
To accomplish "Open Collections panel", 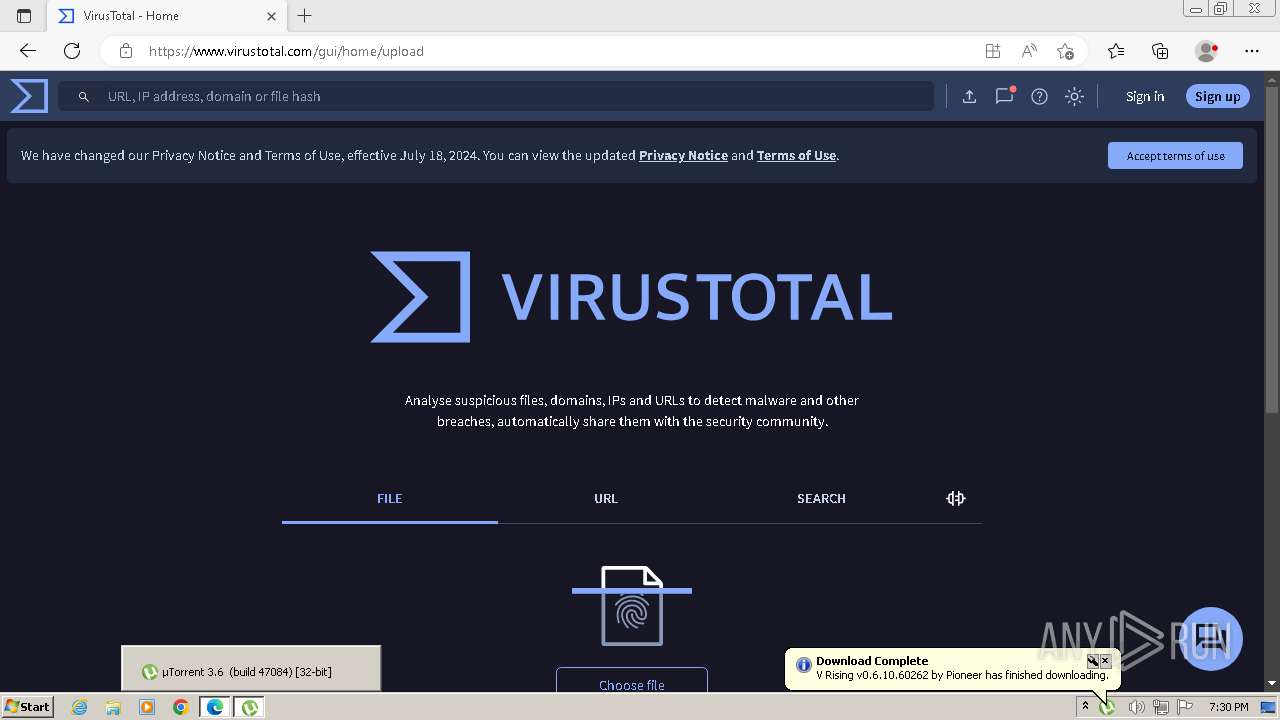I will point(1160,51).
